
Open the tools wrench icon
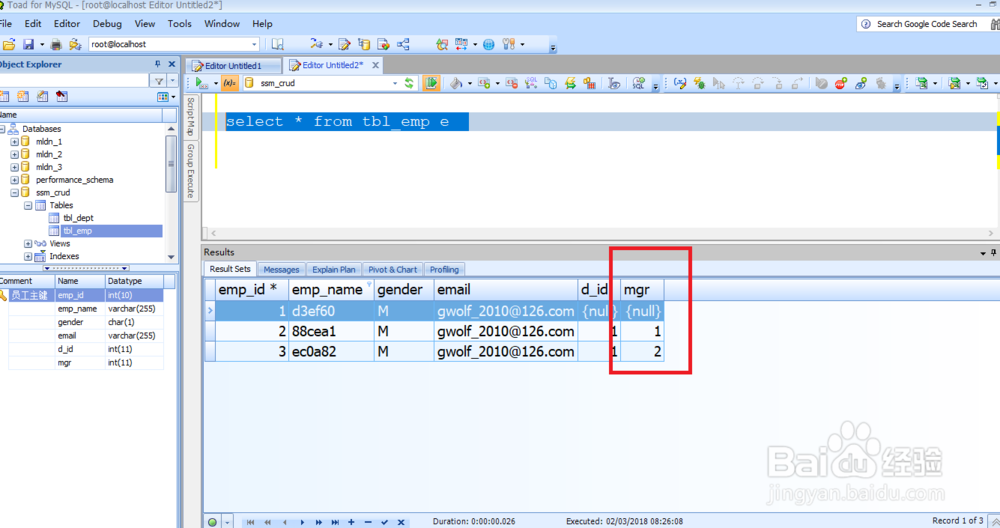[508, 44]
